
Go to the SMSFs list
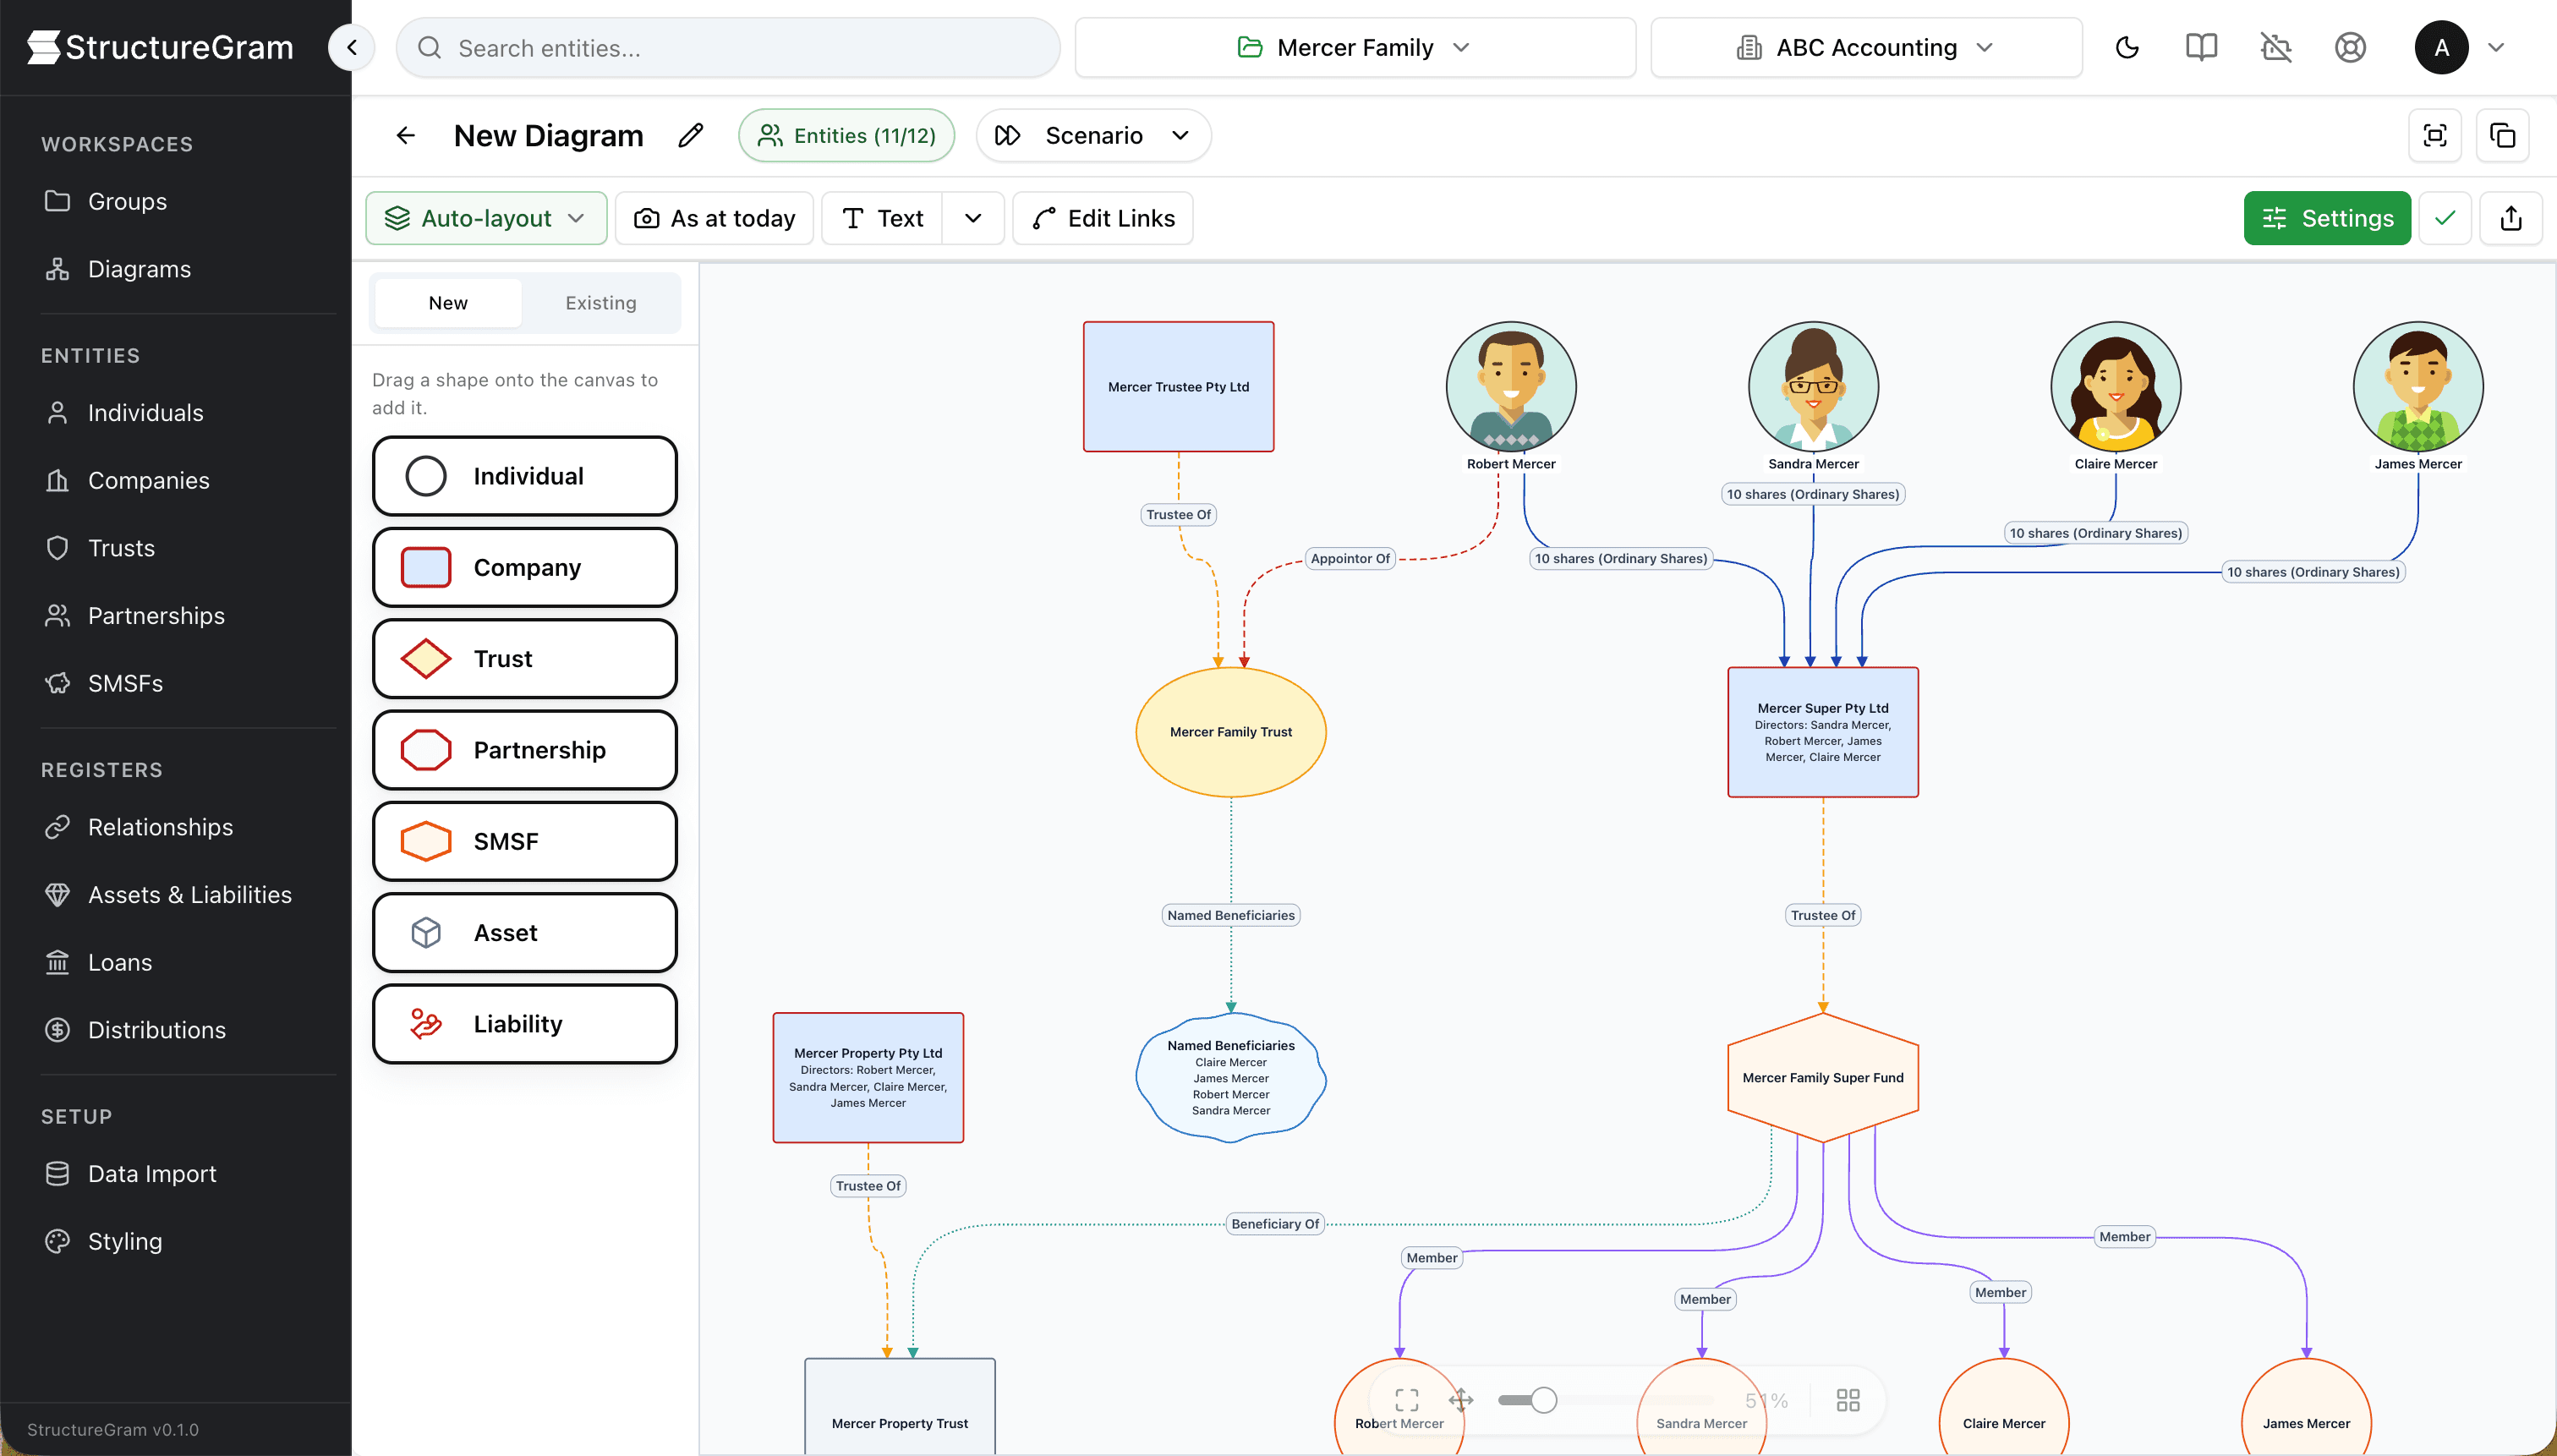click(x=125, y=683)
